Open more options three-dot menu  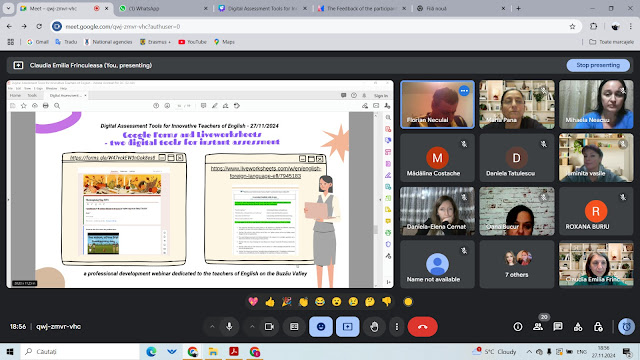pos(396,327)
